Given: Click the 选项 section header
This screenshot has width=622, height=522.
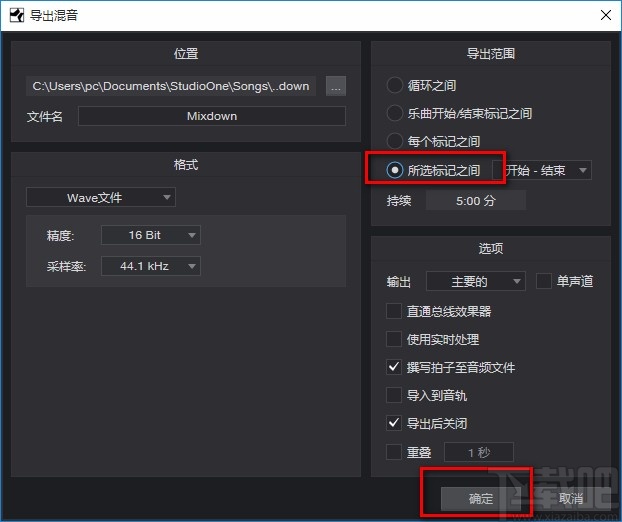Looking at the screenshot, I should 491,248.
